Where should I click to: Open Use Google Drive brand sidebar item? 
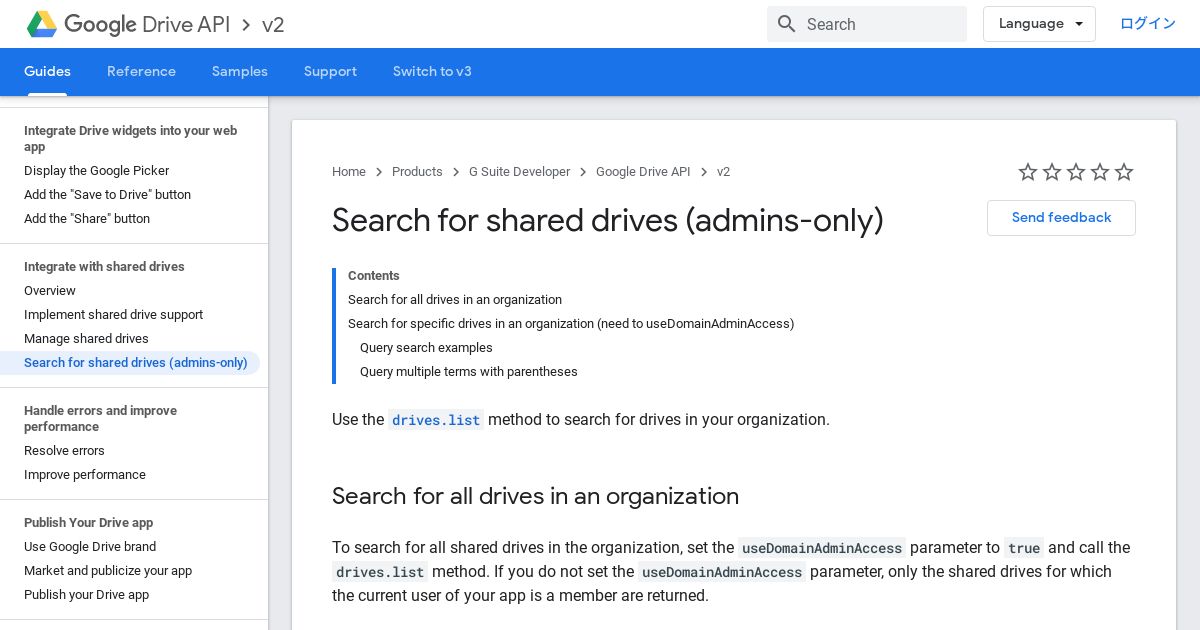click(90, 547)
